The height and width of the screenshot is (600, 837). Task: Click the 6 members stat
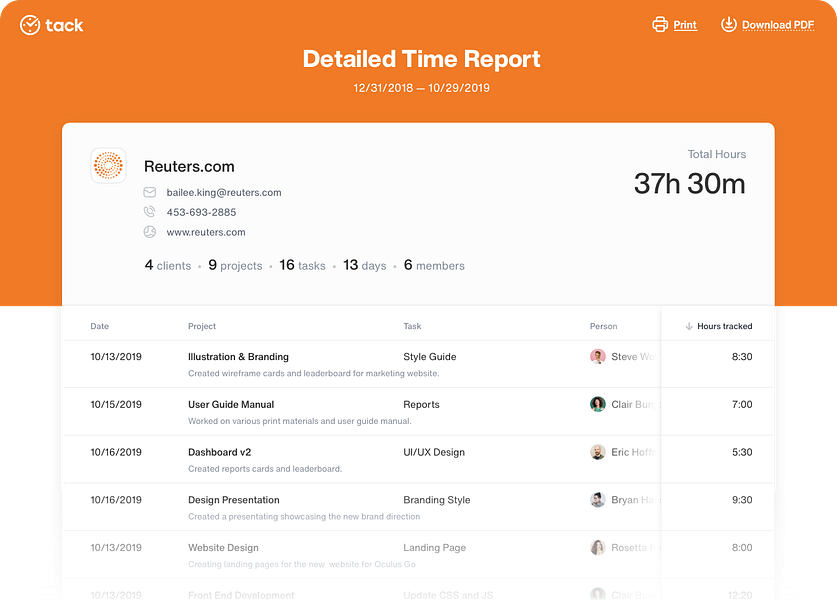pyautogui.click(x=434, y=265)
